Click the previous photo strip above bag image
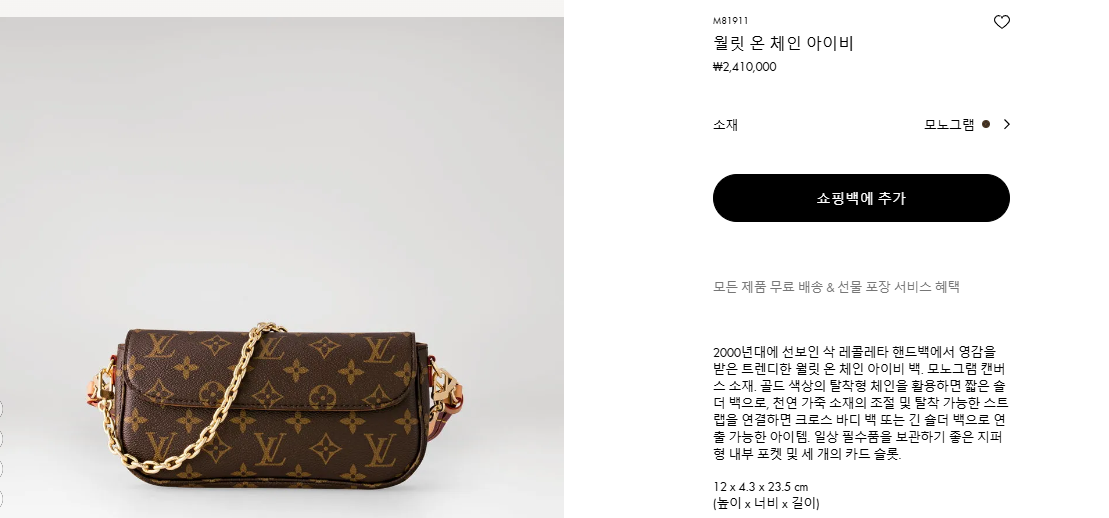Image resolution: width=1109 pixels, height=518 pixels. pyautogui.click(x=281, y=8)
